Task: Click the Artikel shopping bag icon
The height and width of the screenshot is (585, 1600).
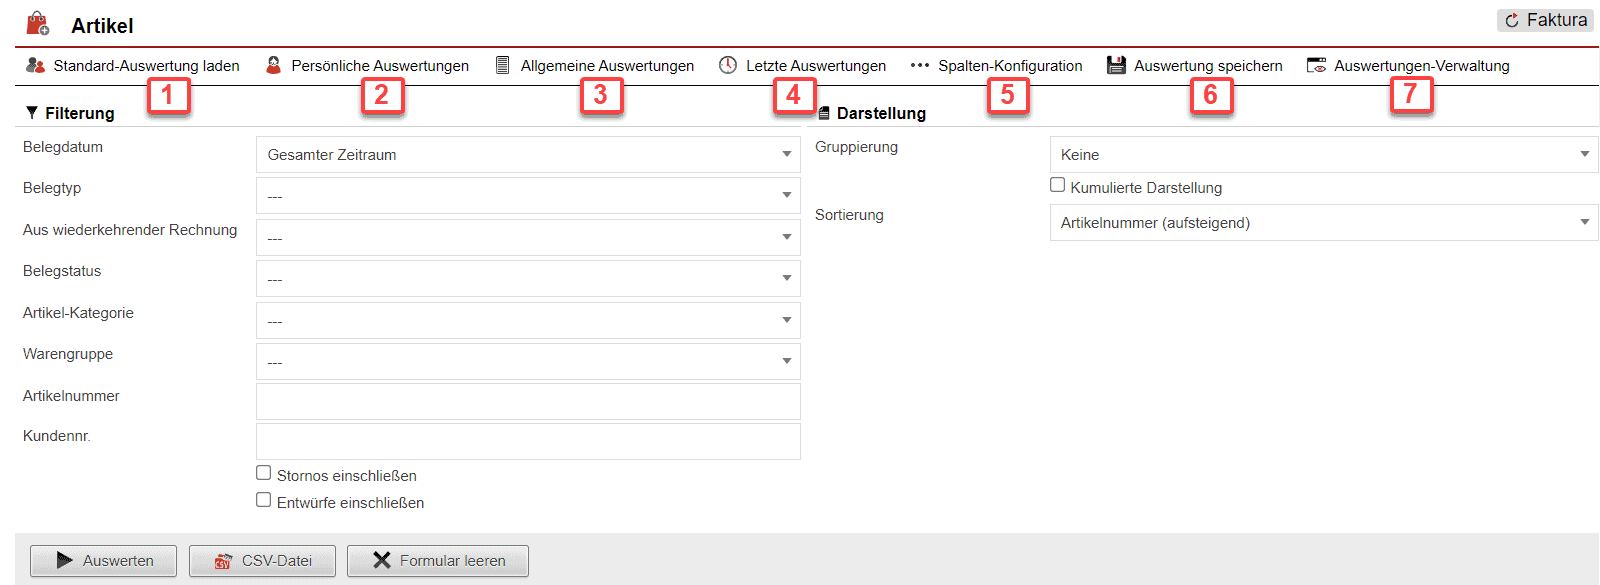Action: [38, 24]
